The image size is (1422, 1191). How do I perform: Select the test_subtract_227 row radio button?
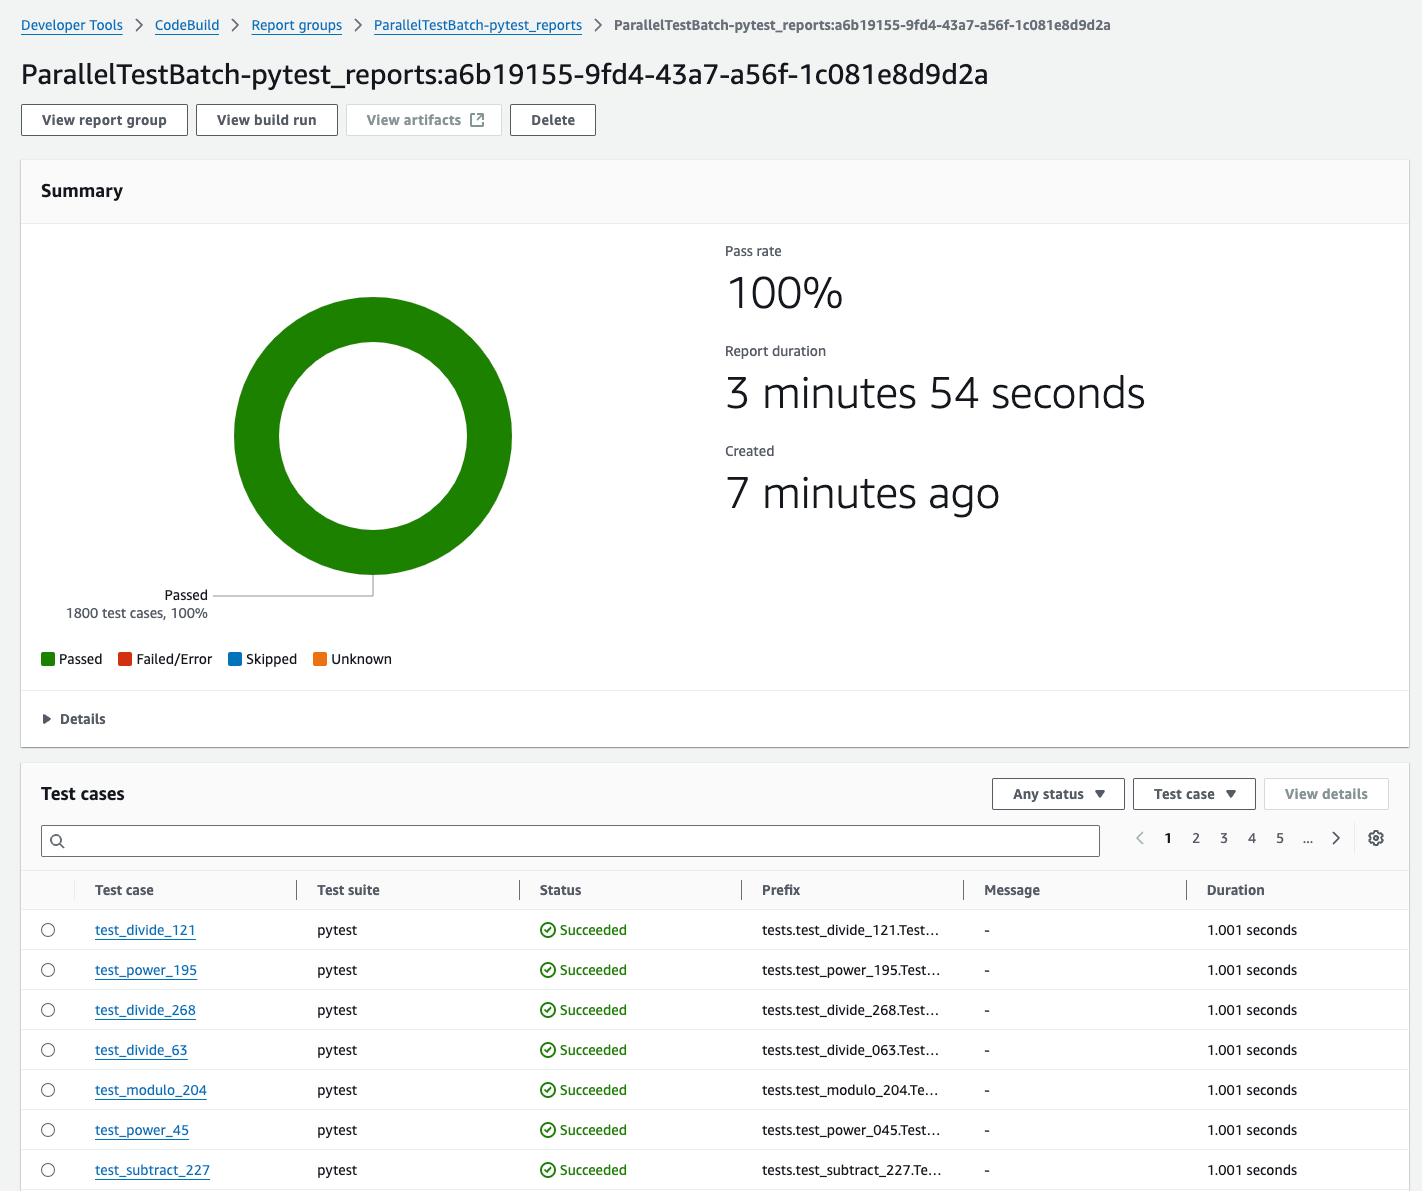pyautogui.click(x=48, y=1170)
